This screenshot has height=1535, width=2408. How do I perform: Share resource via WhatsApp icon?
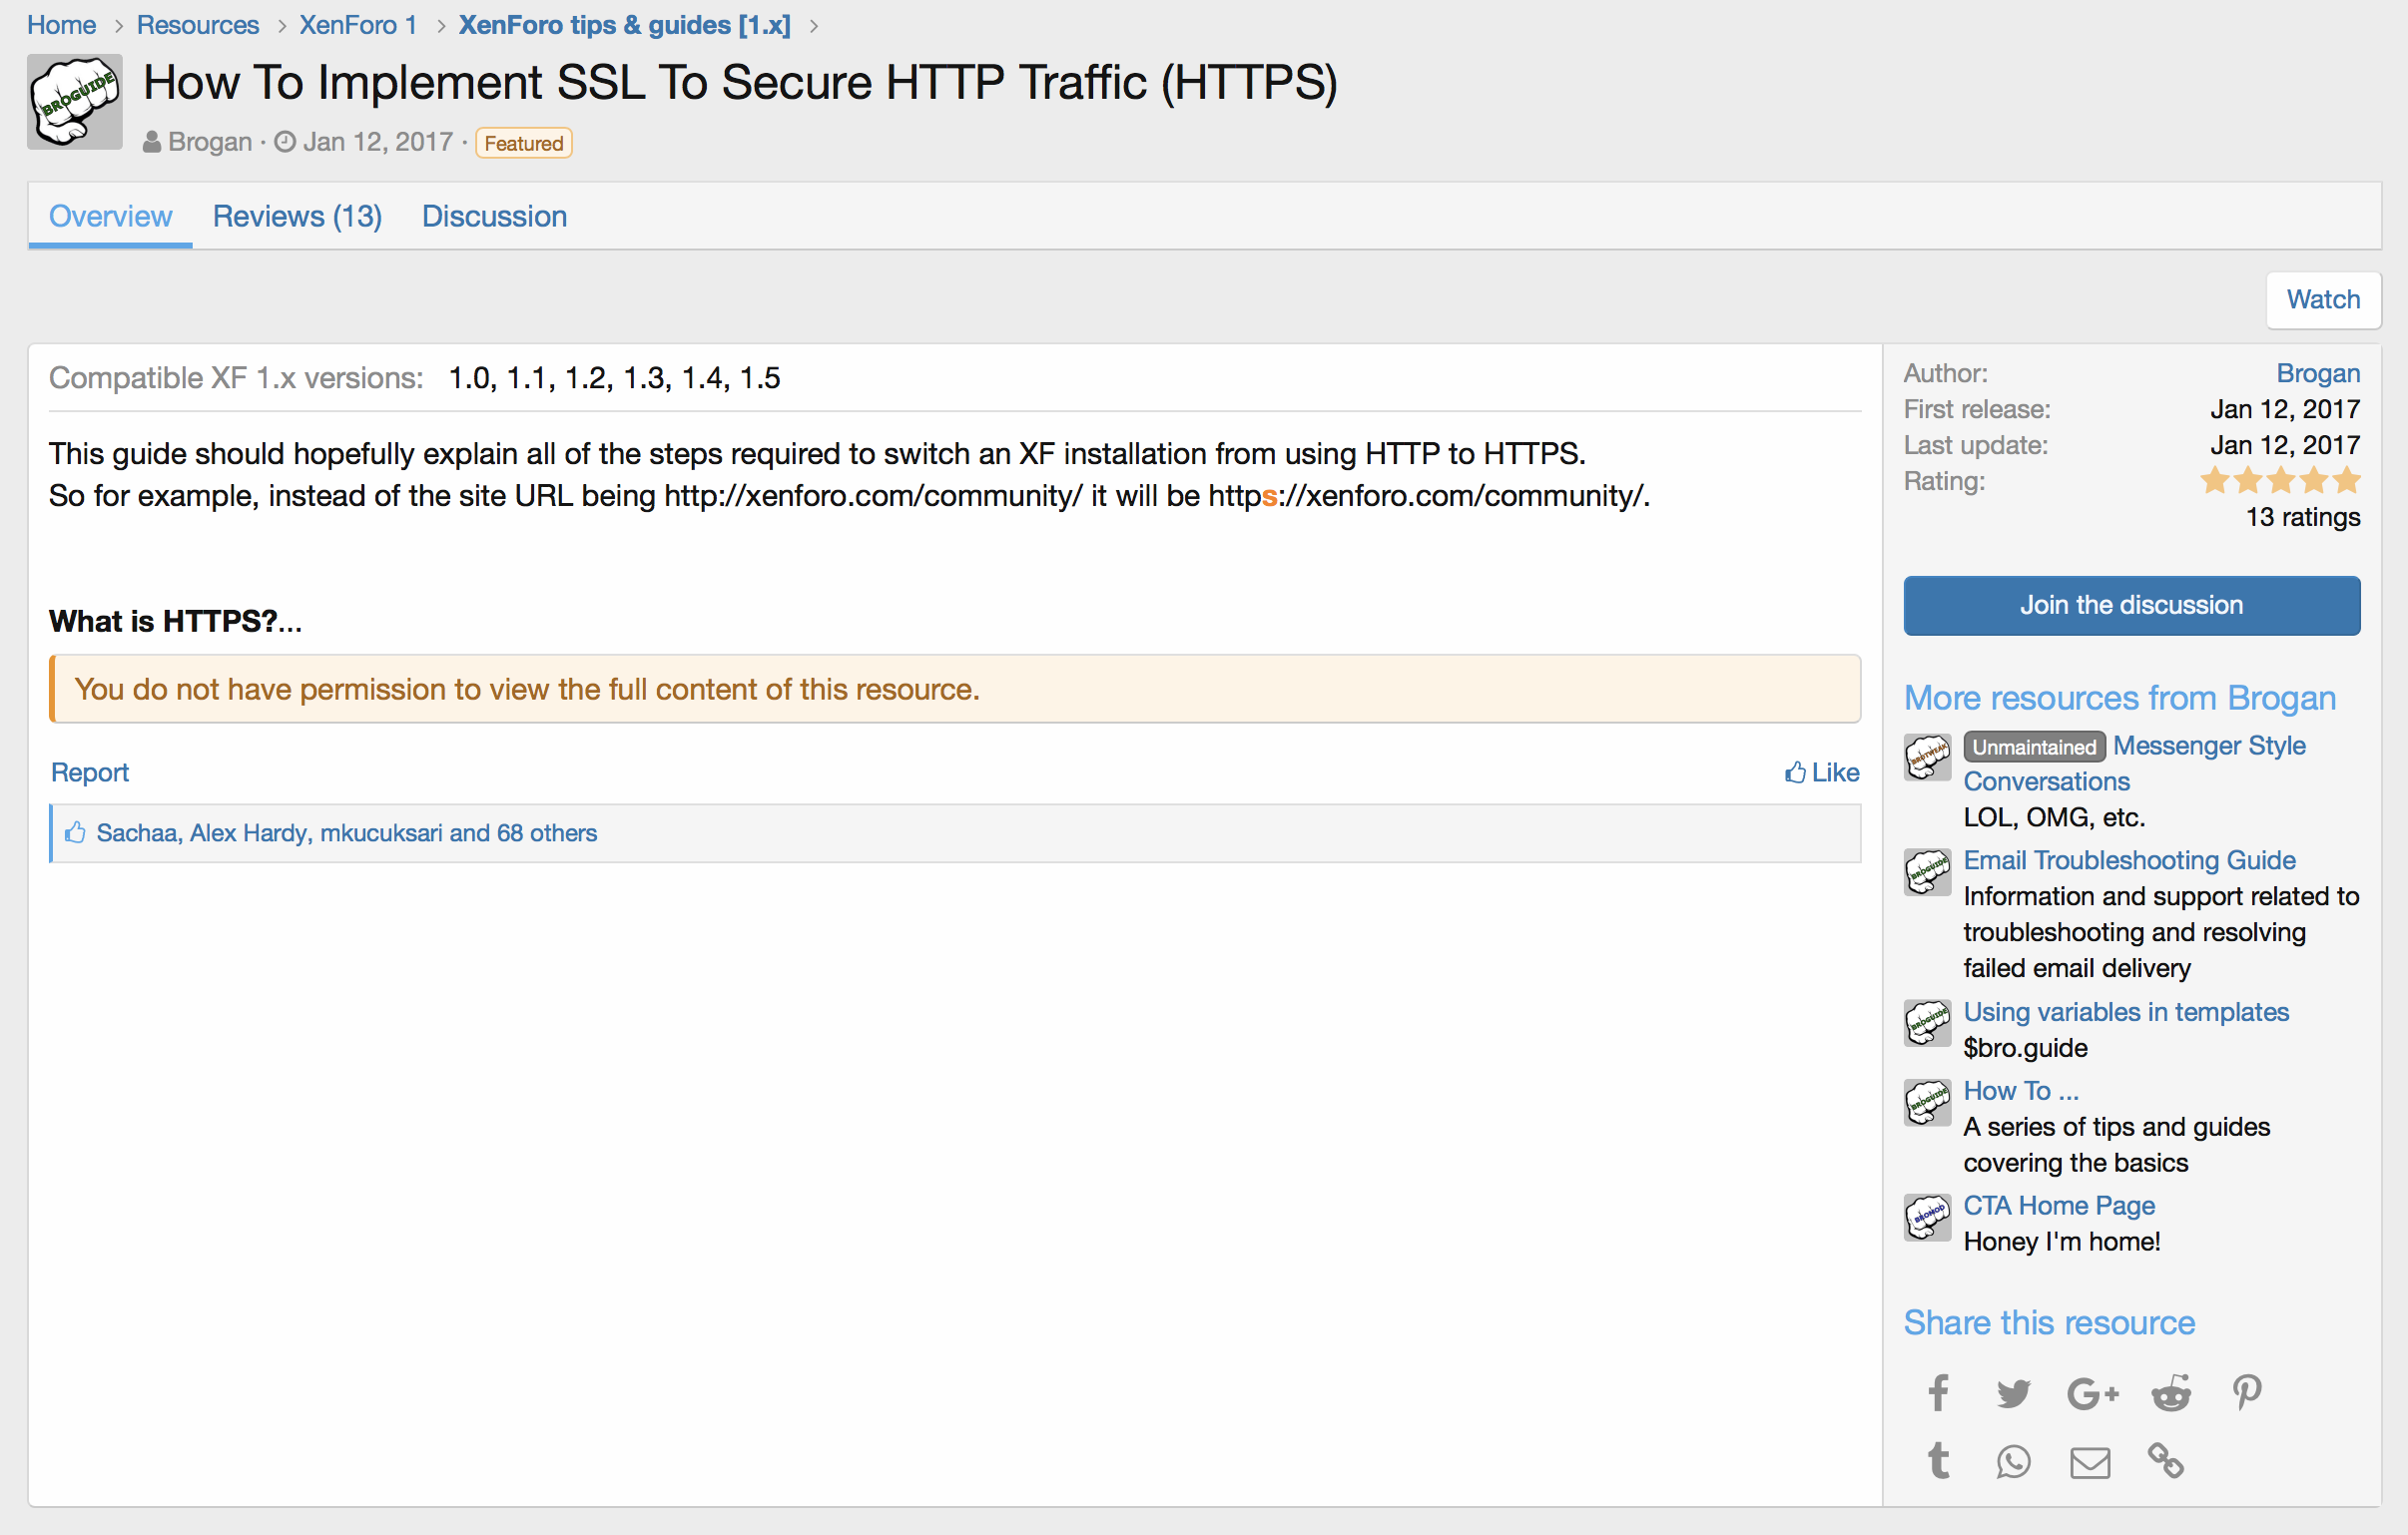2013,1462
